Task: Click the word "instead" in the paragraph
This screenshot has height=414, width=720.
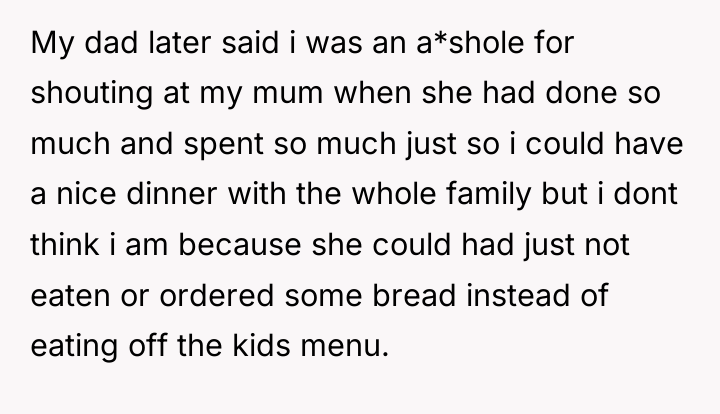Action: point(518,295)
